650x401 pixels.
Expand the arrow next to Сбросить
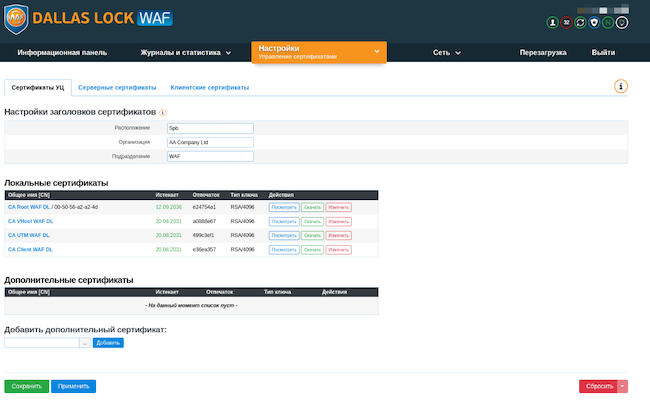pos(623,386)
